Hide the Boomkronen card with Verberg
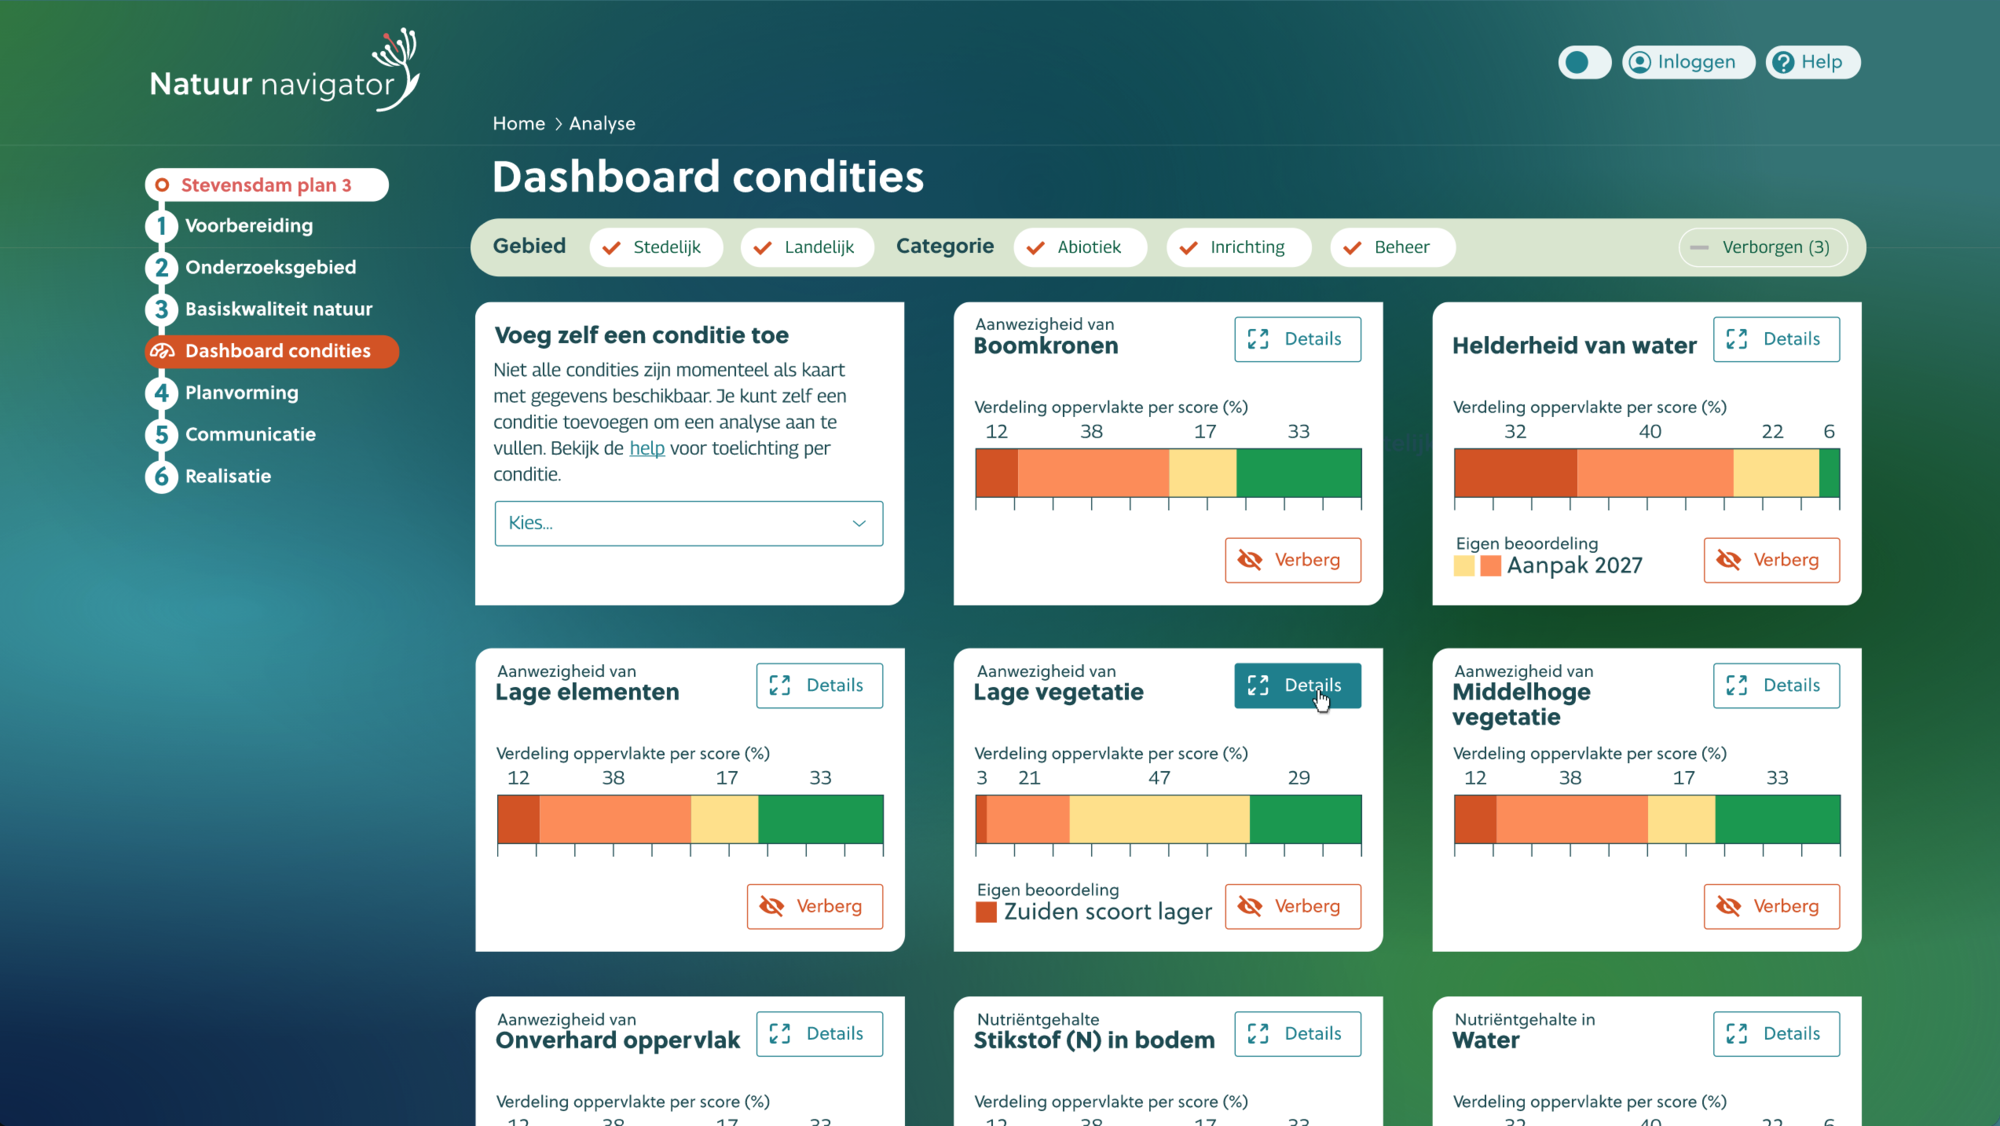Image resolution: width=2000 pixels, height=1126 pixels. 1293,560
